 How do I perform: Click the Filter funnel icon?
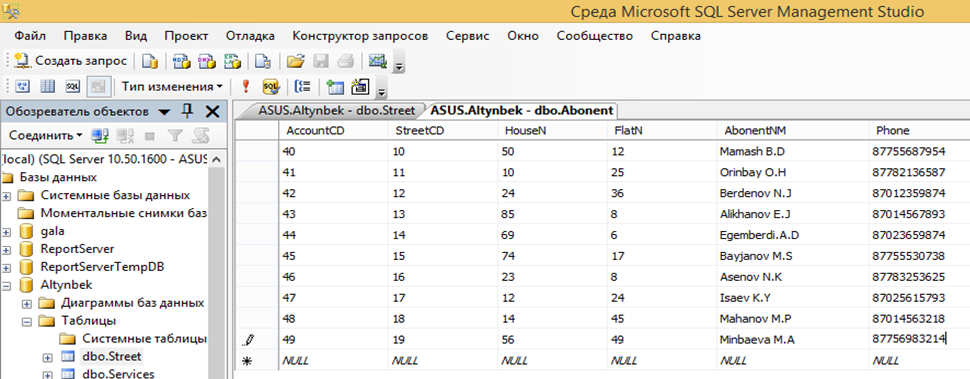coord(175,135)
